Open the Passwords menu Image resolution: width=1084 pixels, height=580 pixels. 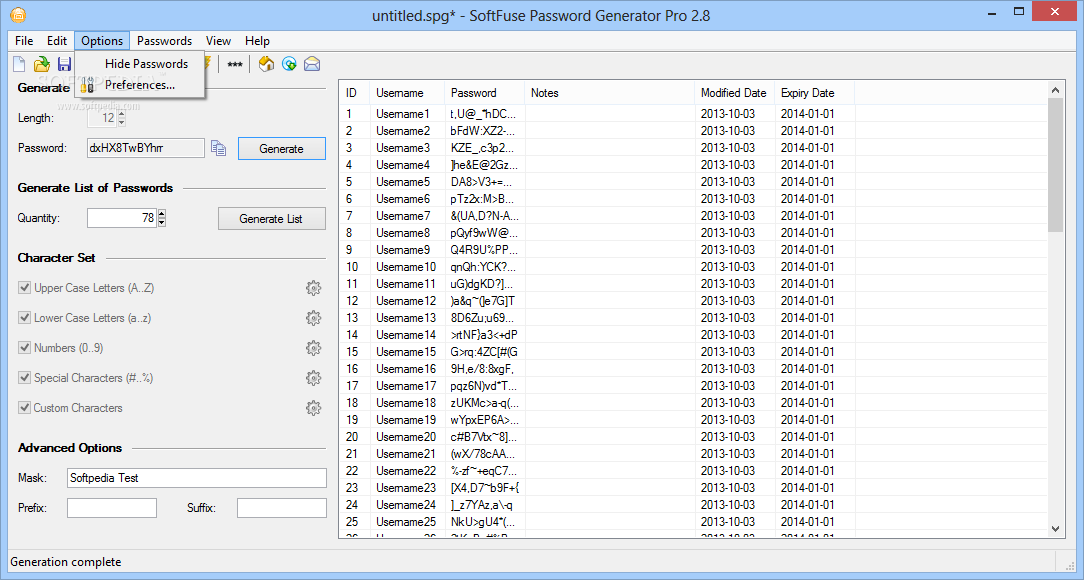click(x=164, y=41)
